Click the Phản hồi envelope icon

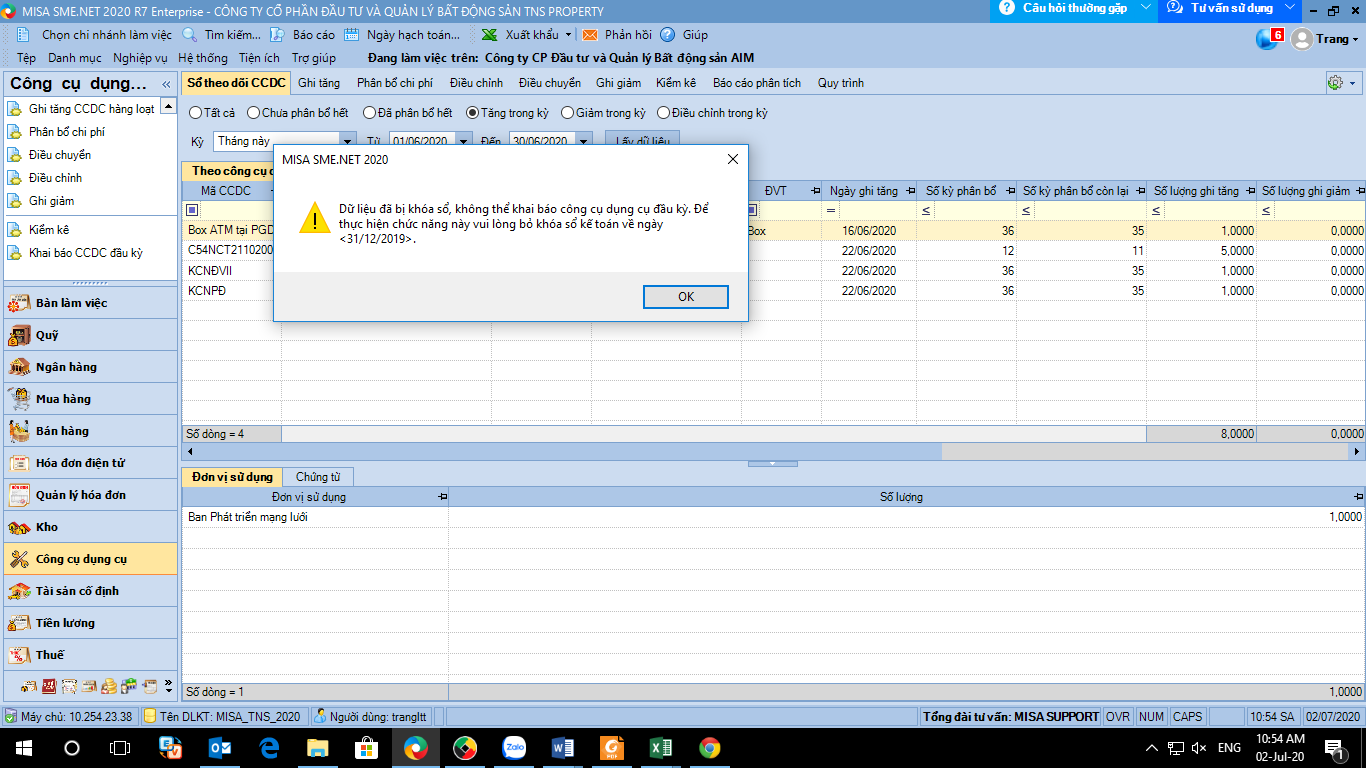click(590, 35)
